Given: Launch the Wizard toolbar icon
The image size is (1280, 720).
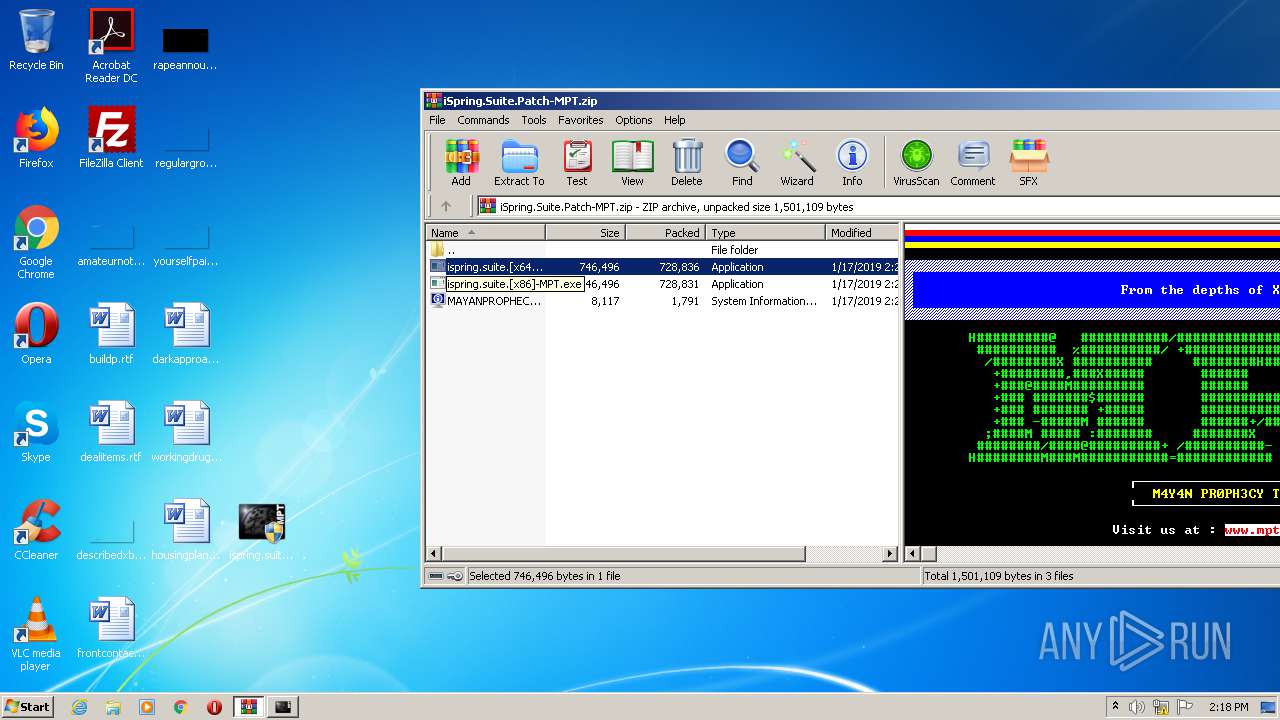Looking at the screenshot, I should [797, 163].
